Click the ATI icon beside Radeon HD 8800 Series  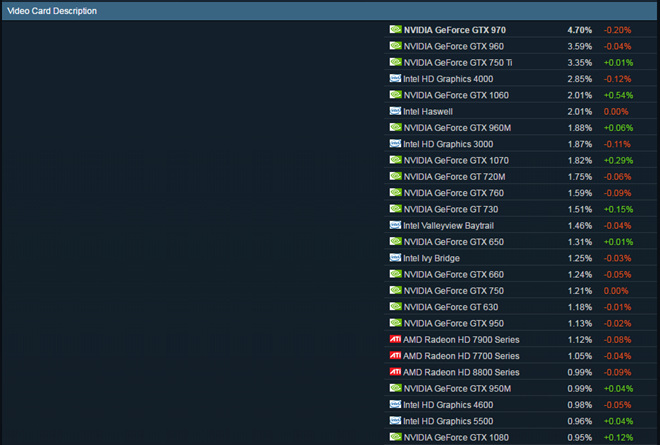click(x=395, y=372)
